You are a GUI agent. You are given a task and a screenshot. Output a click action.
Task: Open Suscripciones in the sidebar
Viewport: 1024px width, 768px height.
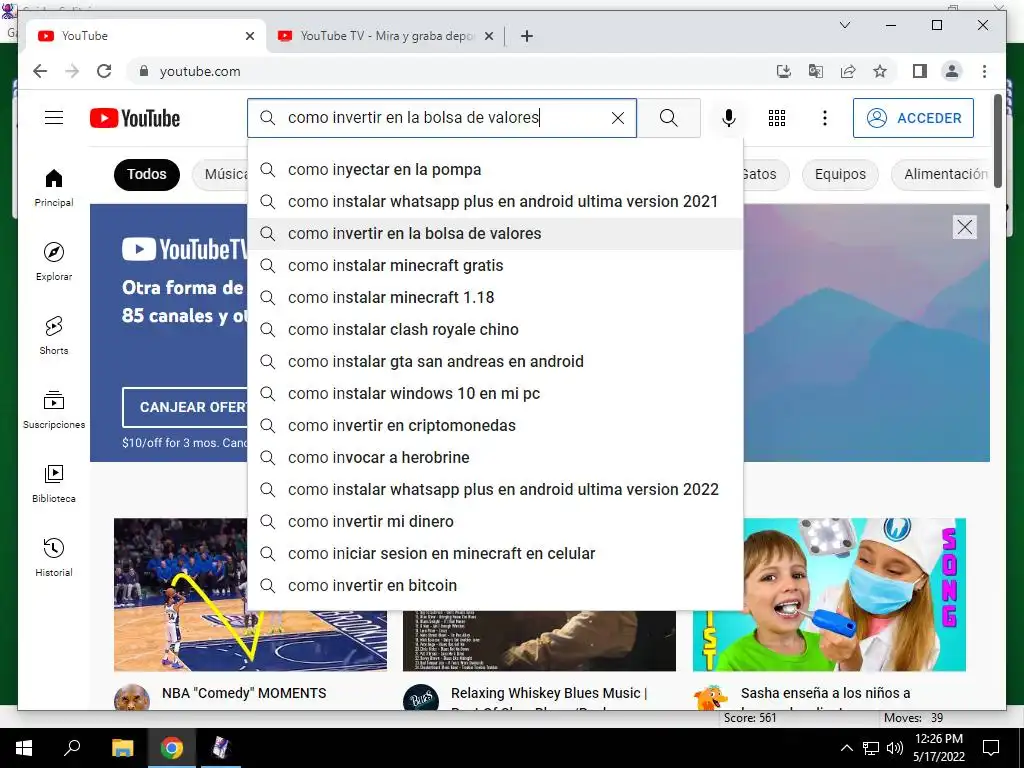(x=54, y=409)
